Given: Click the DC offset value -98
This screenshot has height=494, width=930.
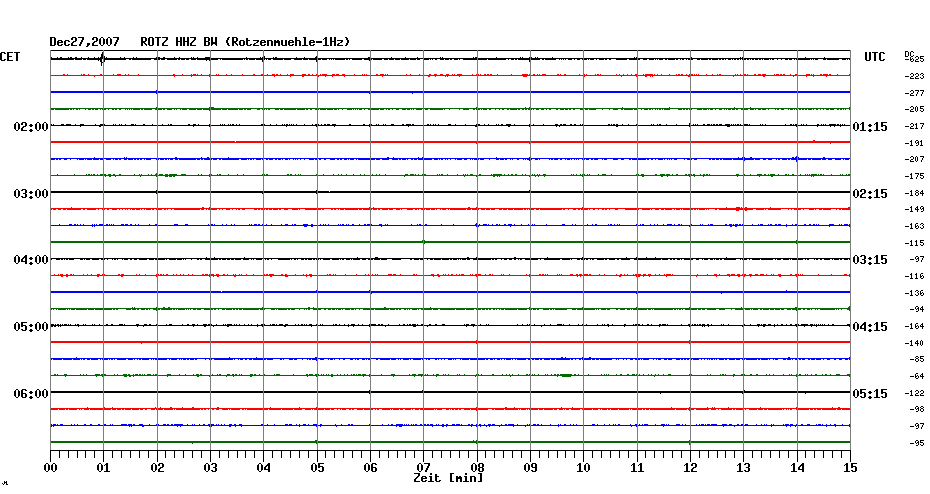Looking at the screenshot, I should click(916, 410).
